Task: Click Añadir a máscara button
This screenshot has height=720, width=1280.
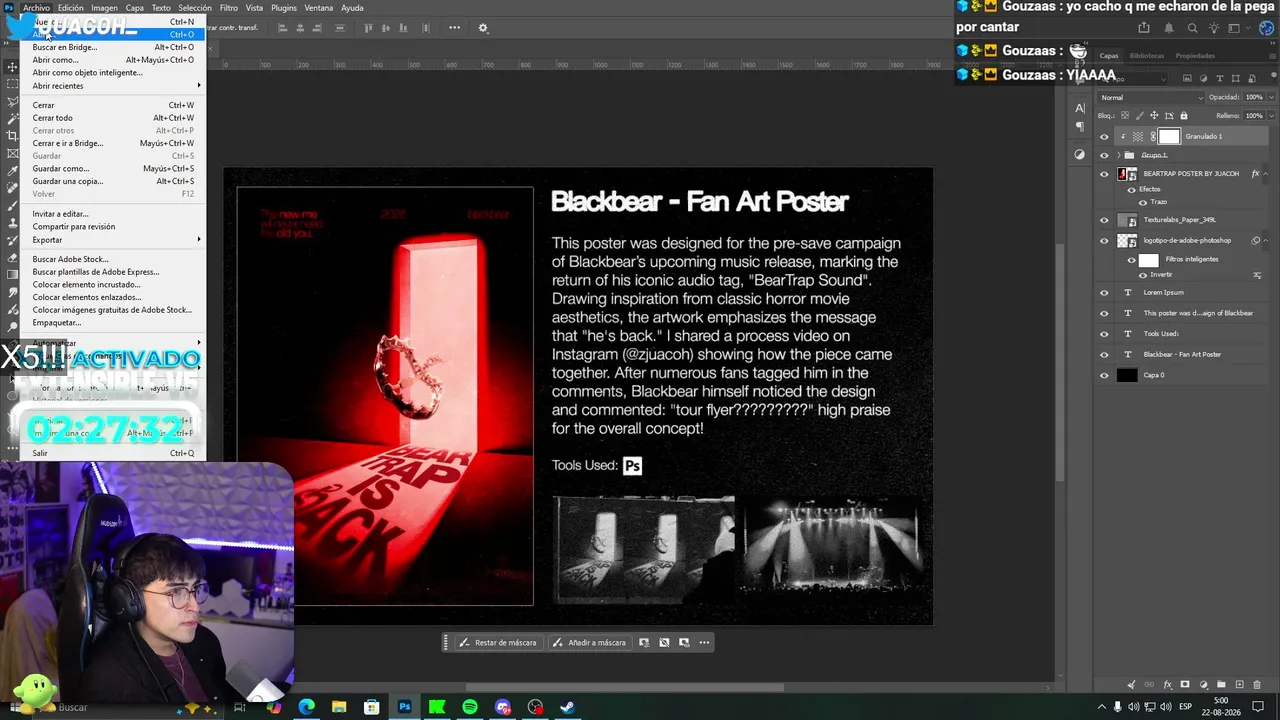Action: pos(589,642)
